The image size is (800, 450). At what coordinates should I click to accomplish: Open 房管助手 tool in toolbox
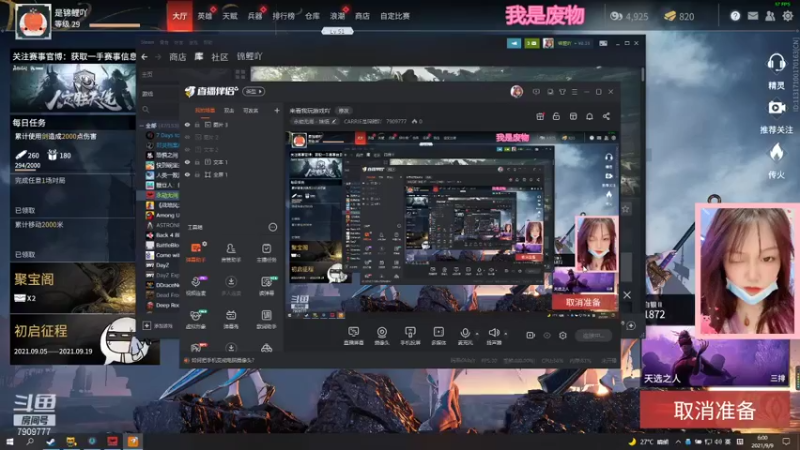coord(231,252)
